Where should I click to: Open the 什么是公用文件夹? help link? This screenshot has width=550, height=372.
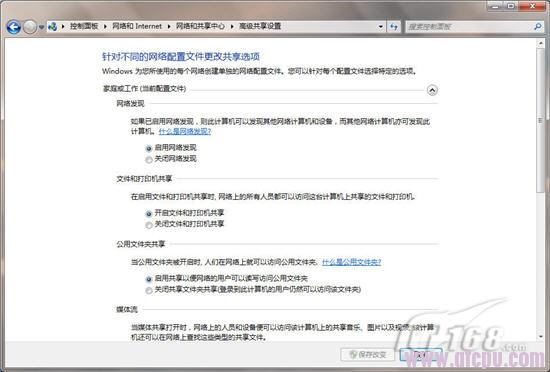click(x=351, y=262)
